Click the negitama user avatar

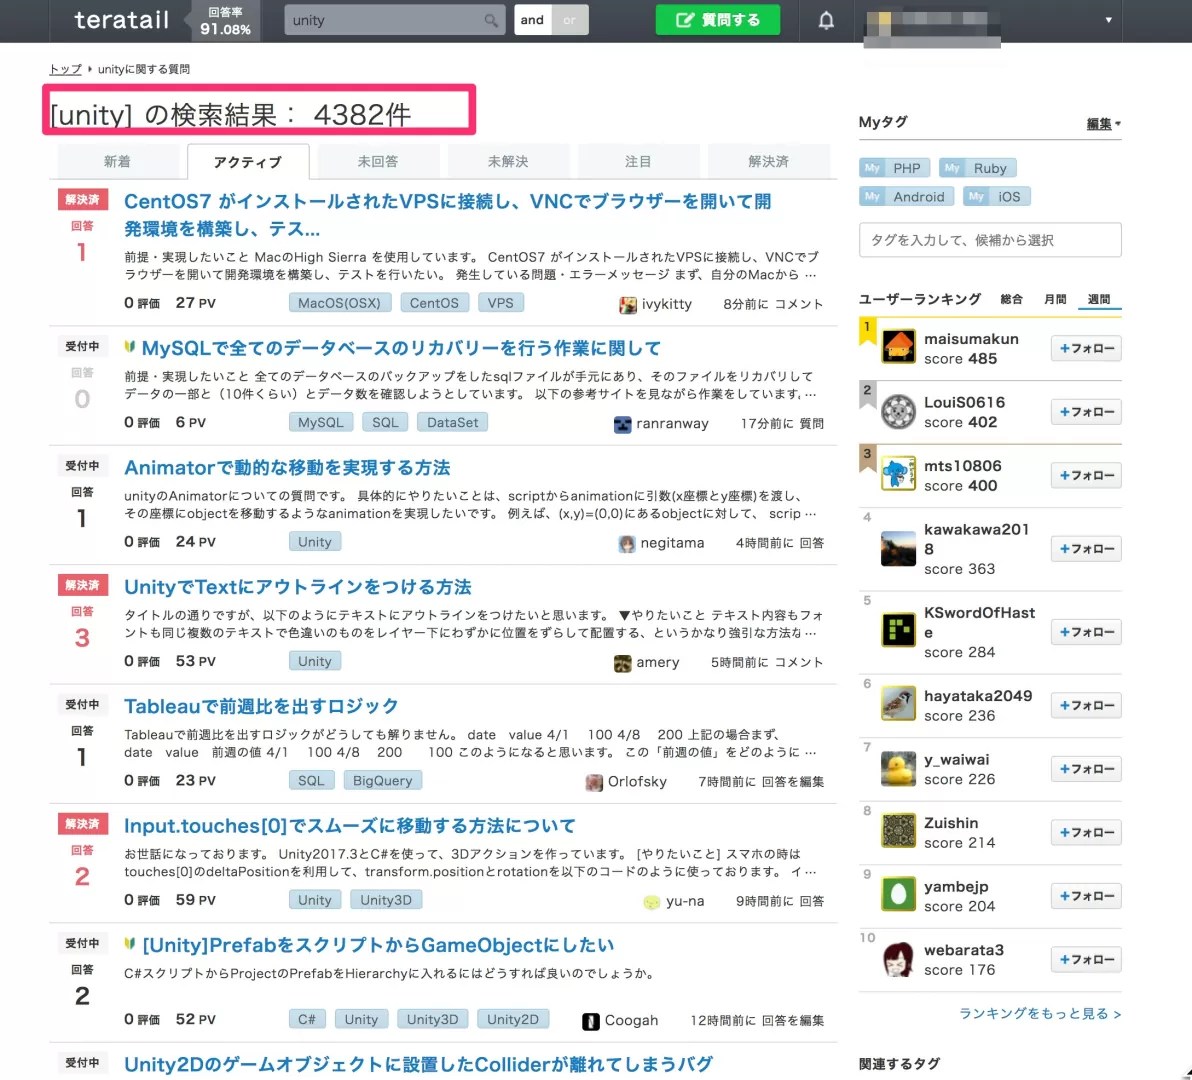[626, 543]
